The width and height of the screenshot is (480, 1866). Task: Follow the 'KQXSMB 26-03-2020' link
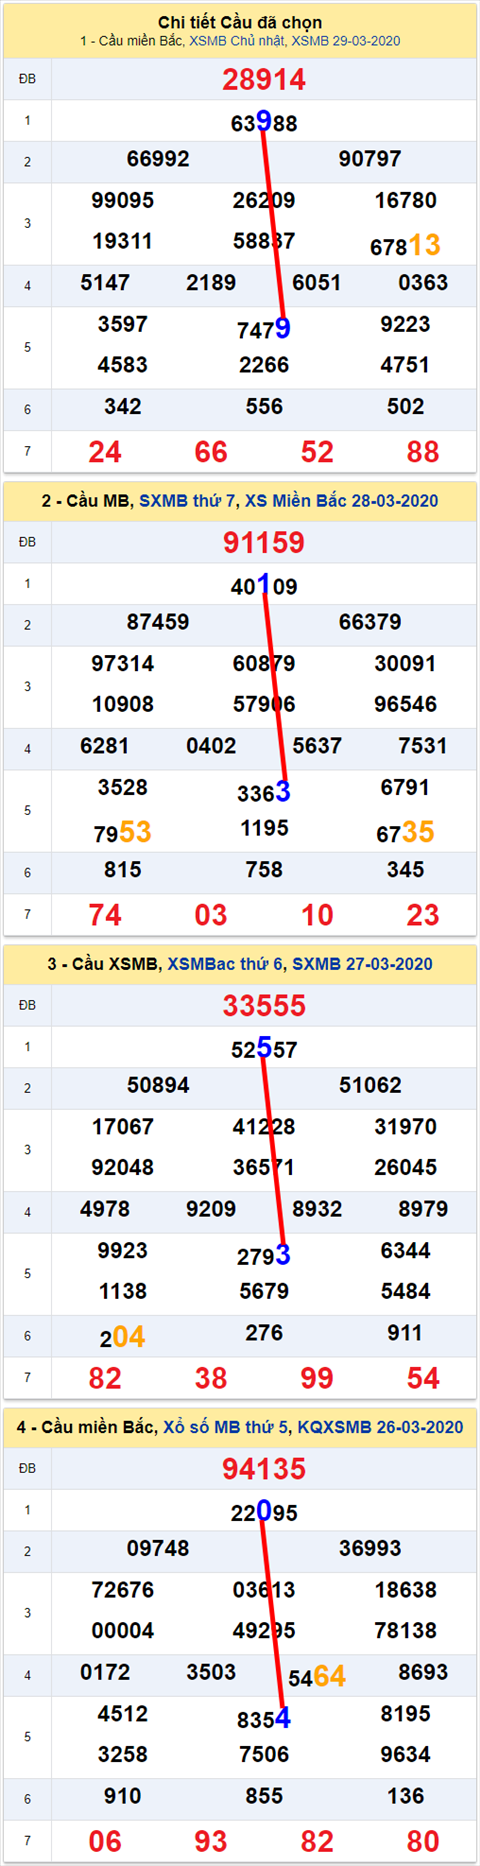380,1427
